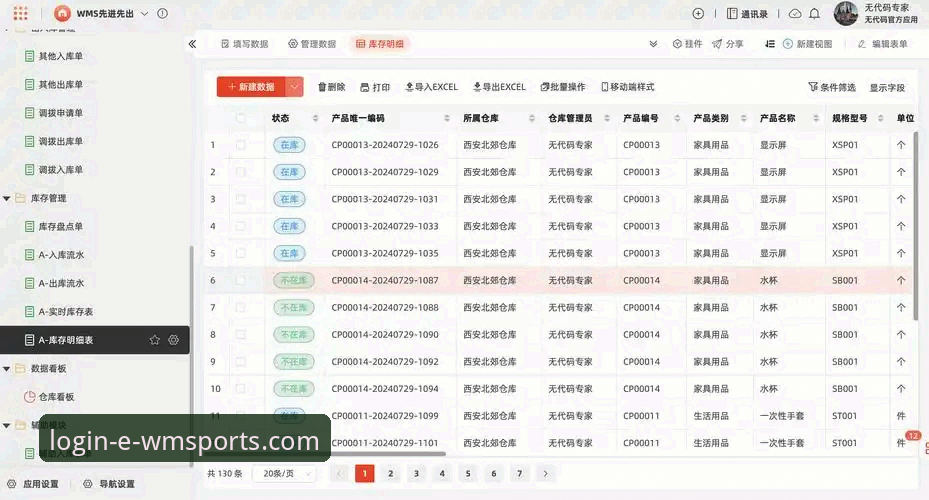Switch to 填写数据 tab

tap(245, 44)
